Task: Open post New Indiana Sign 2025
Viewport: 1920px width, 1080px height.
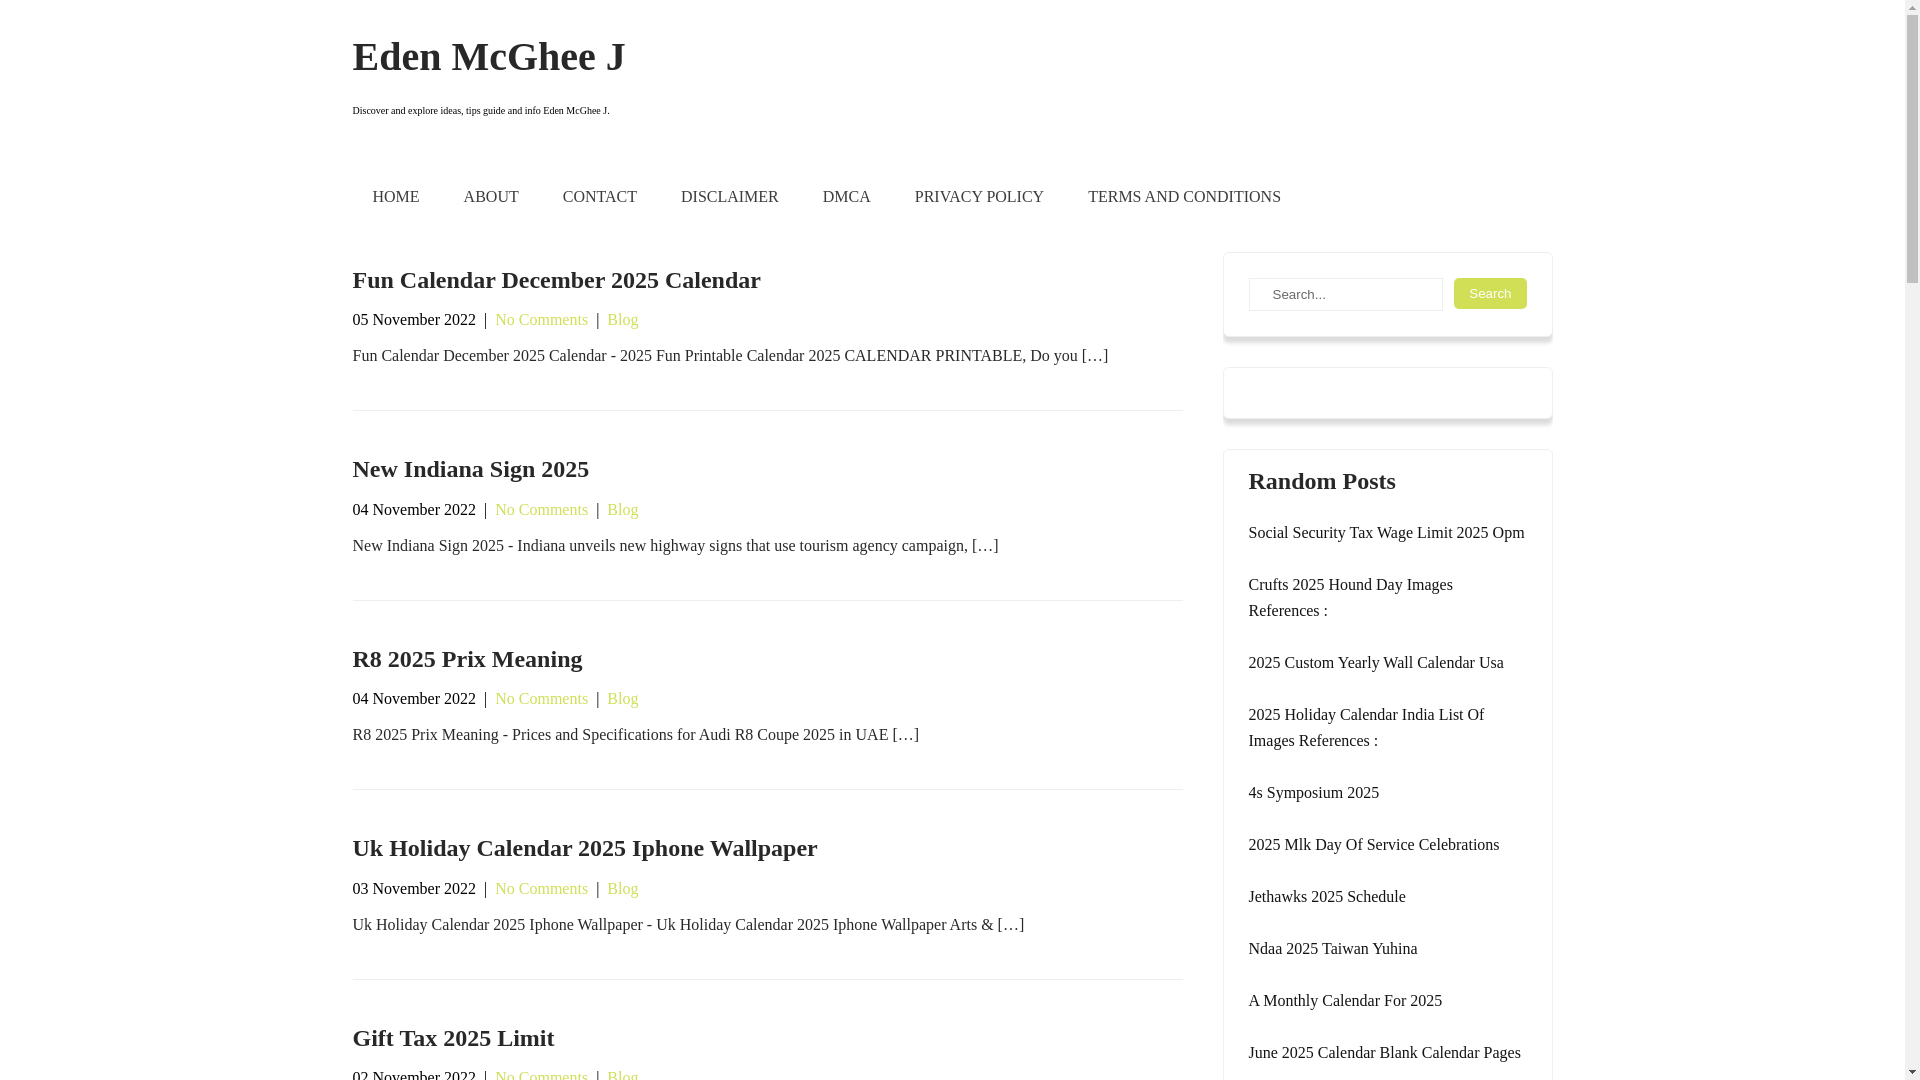Action: coord(470,469)
